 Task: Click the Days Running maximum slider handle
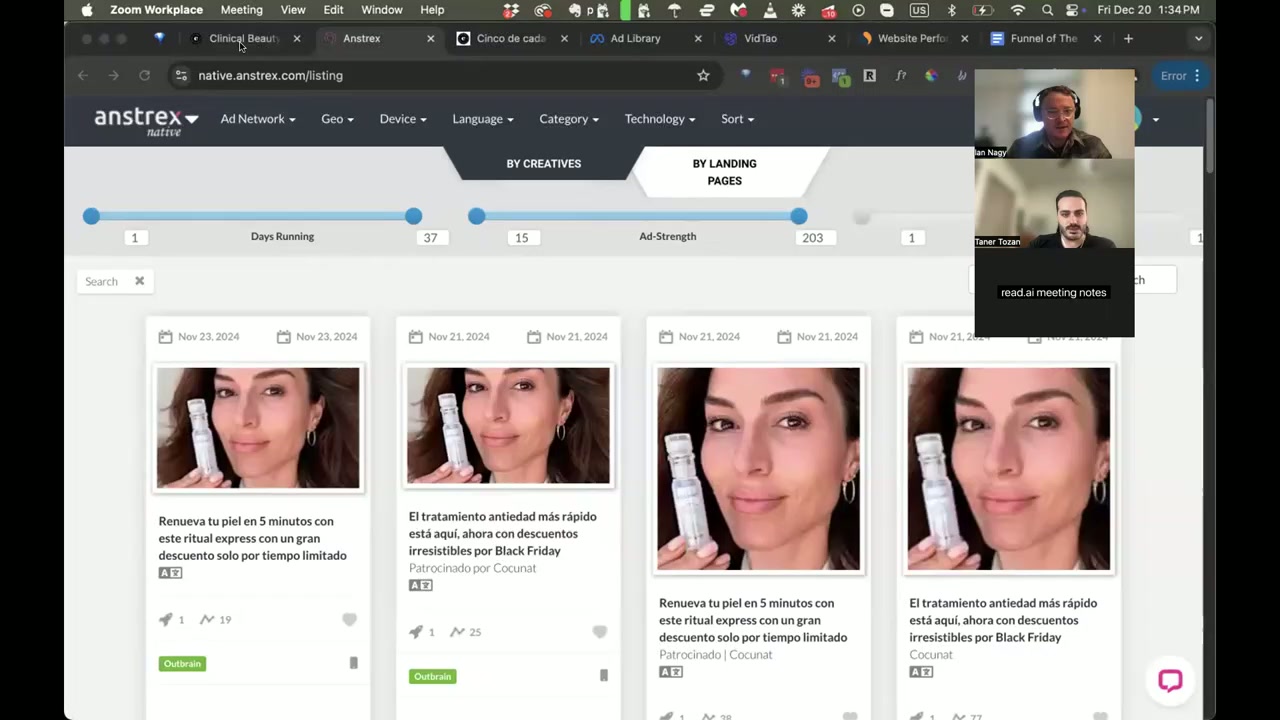tap(413, 216)
